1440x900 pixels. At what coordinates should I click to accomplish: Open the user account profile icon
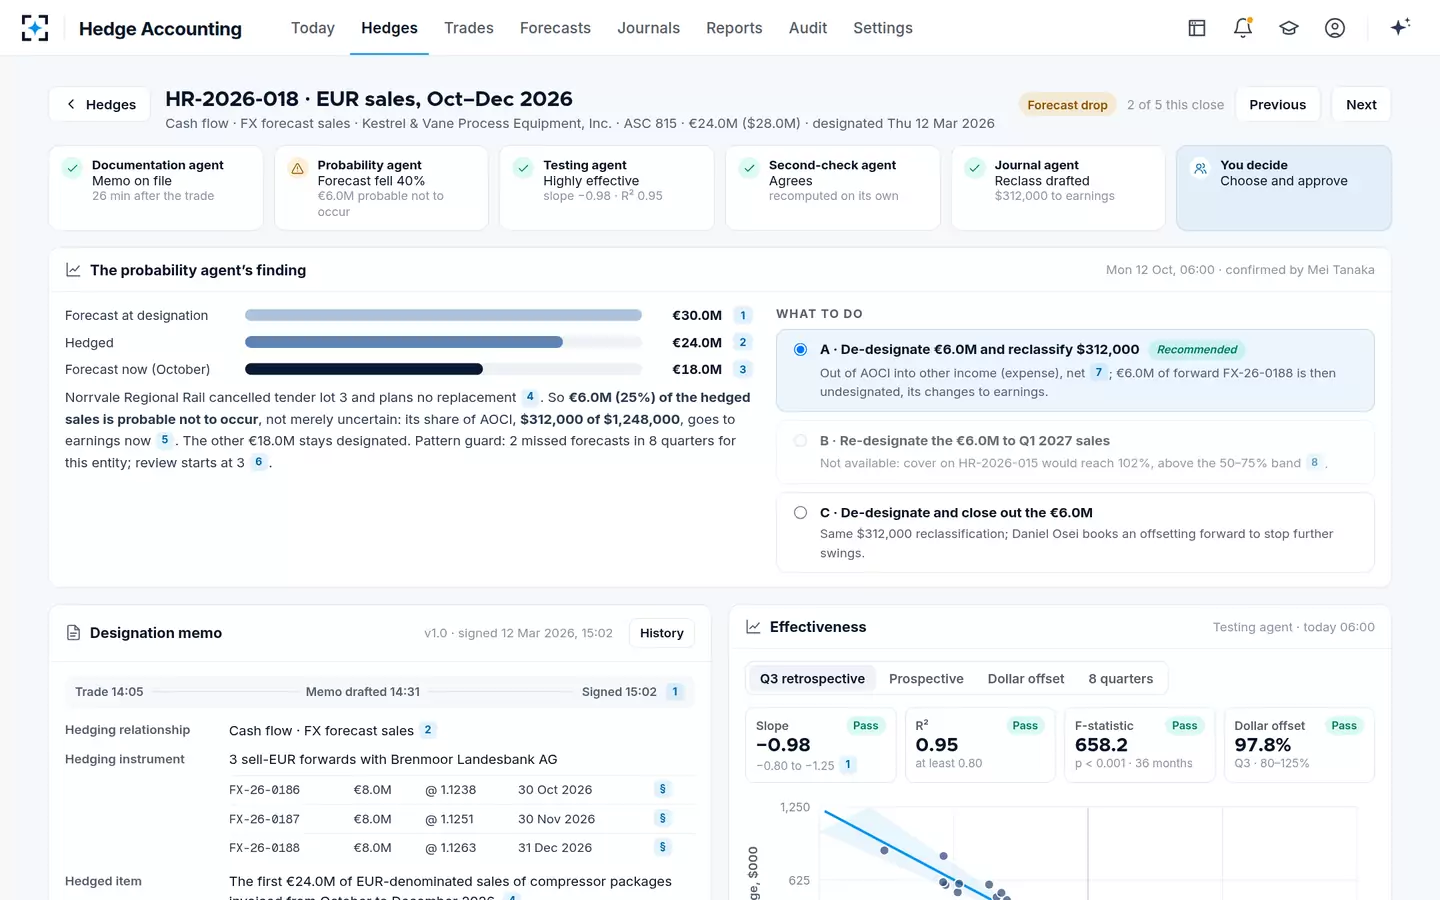(1335, 28)
